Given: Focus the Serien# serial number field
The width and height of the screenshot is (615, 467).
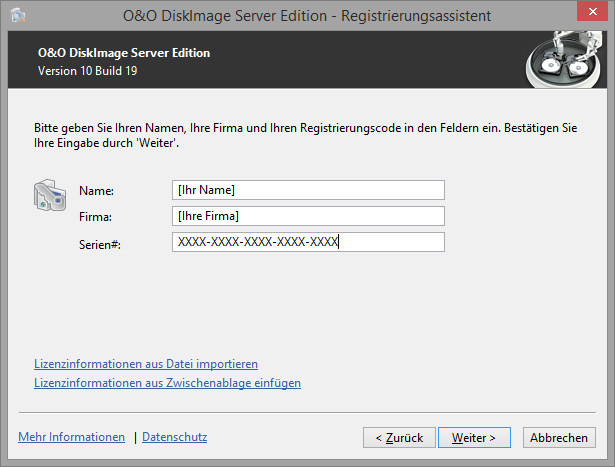Looking at the screenshot, I should pos(308,242).
